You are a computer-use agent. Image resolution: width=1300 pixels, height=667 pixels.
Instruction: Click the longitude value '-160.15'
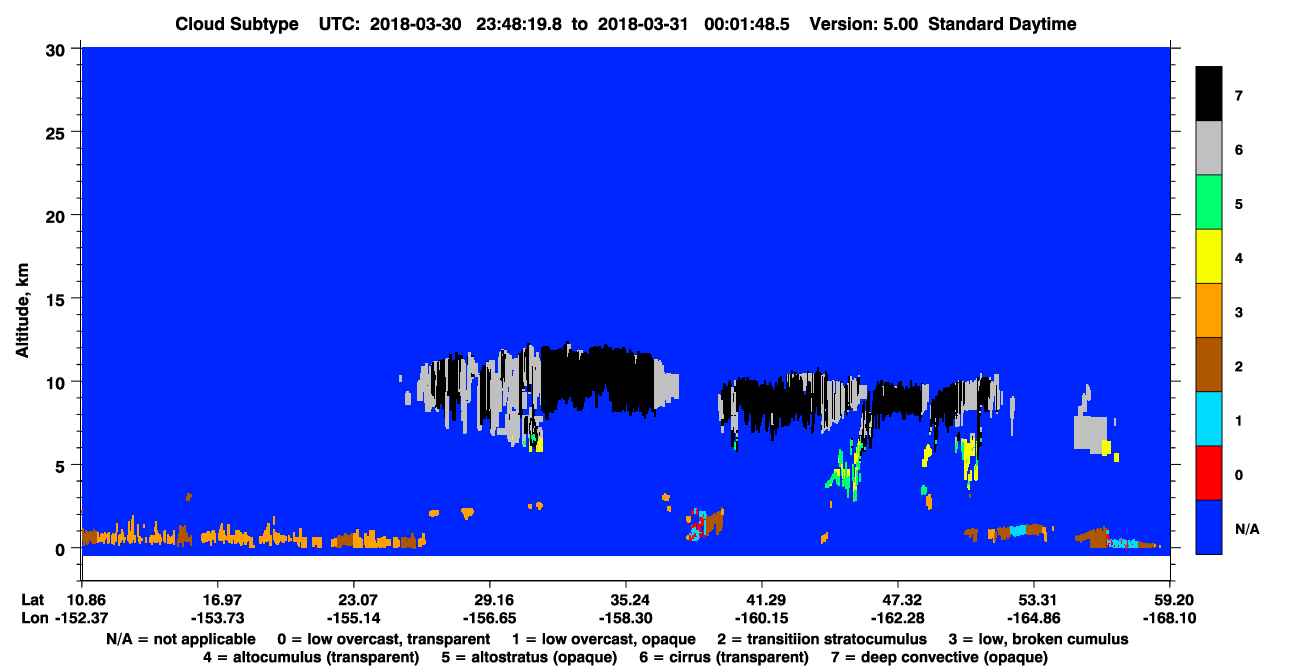click(x=762, y=618)
